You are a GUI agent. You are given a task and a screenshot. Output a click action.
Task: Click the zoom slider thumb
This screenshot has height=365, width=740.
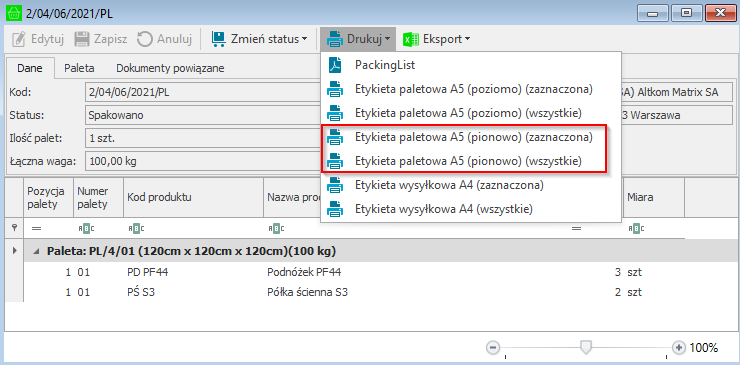(586, 348)
